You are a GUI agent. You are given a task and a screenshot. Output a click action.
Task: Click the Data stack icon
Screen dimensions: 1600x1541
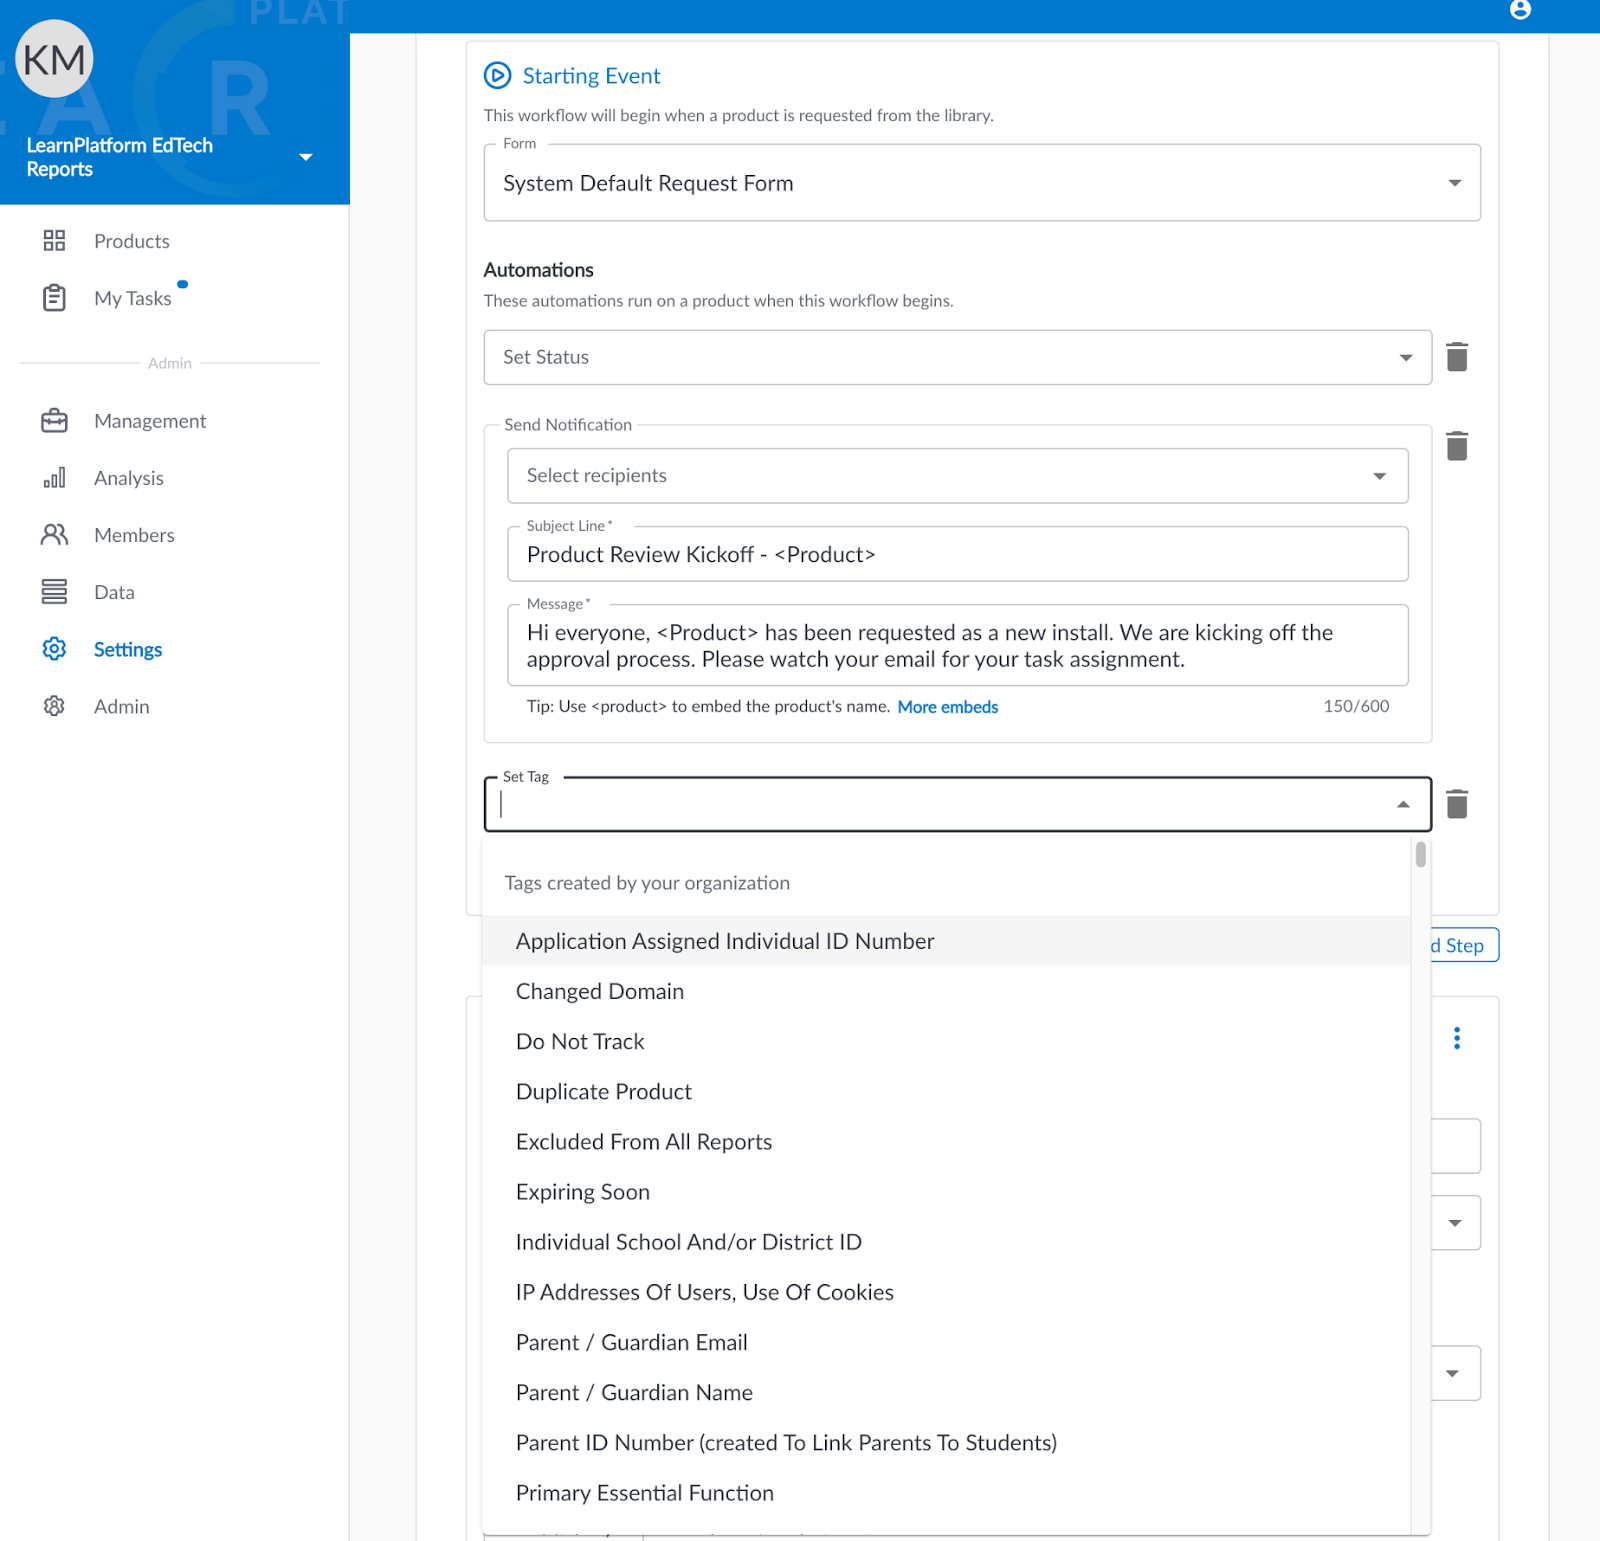[x=54, y=592]
